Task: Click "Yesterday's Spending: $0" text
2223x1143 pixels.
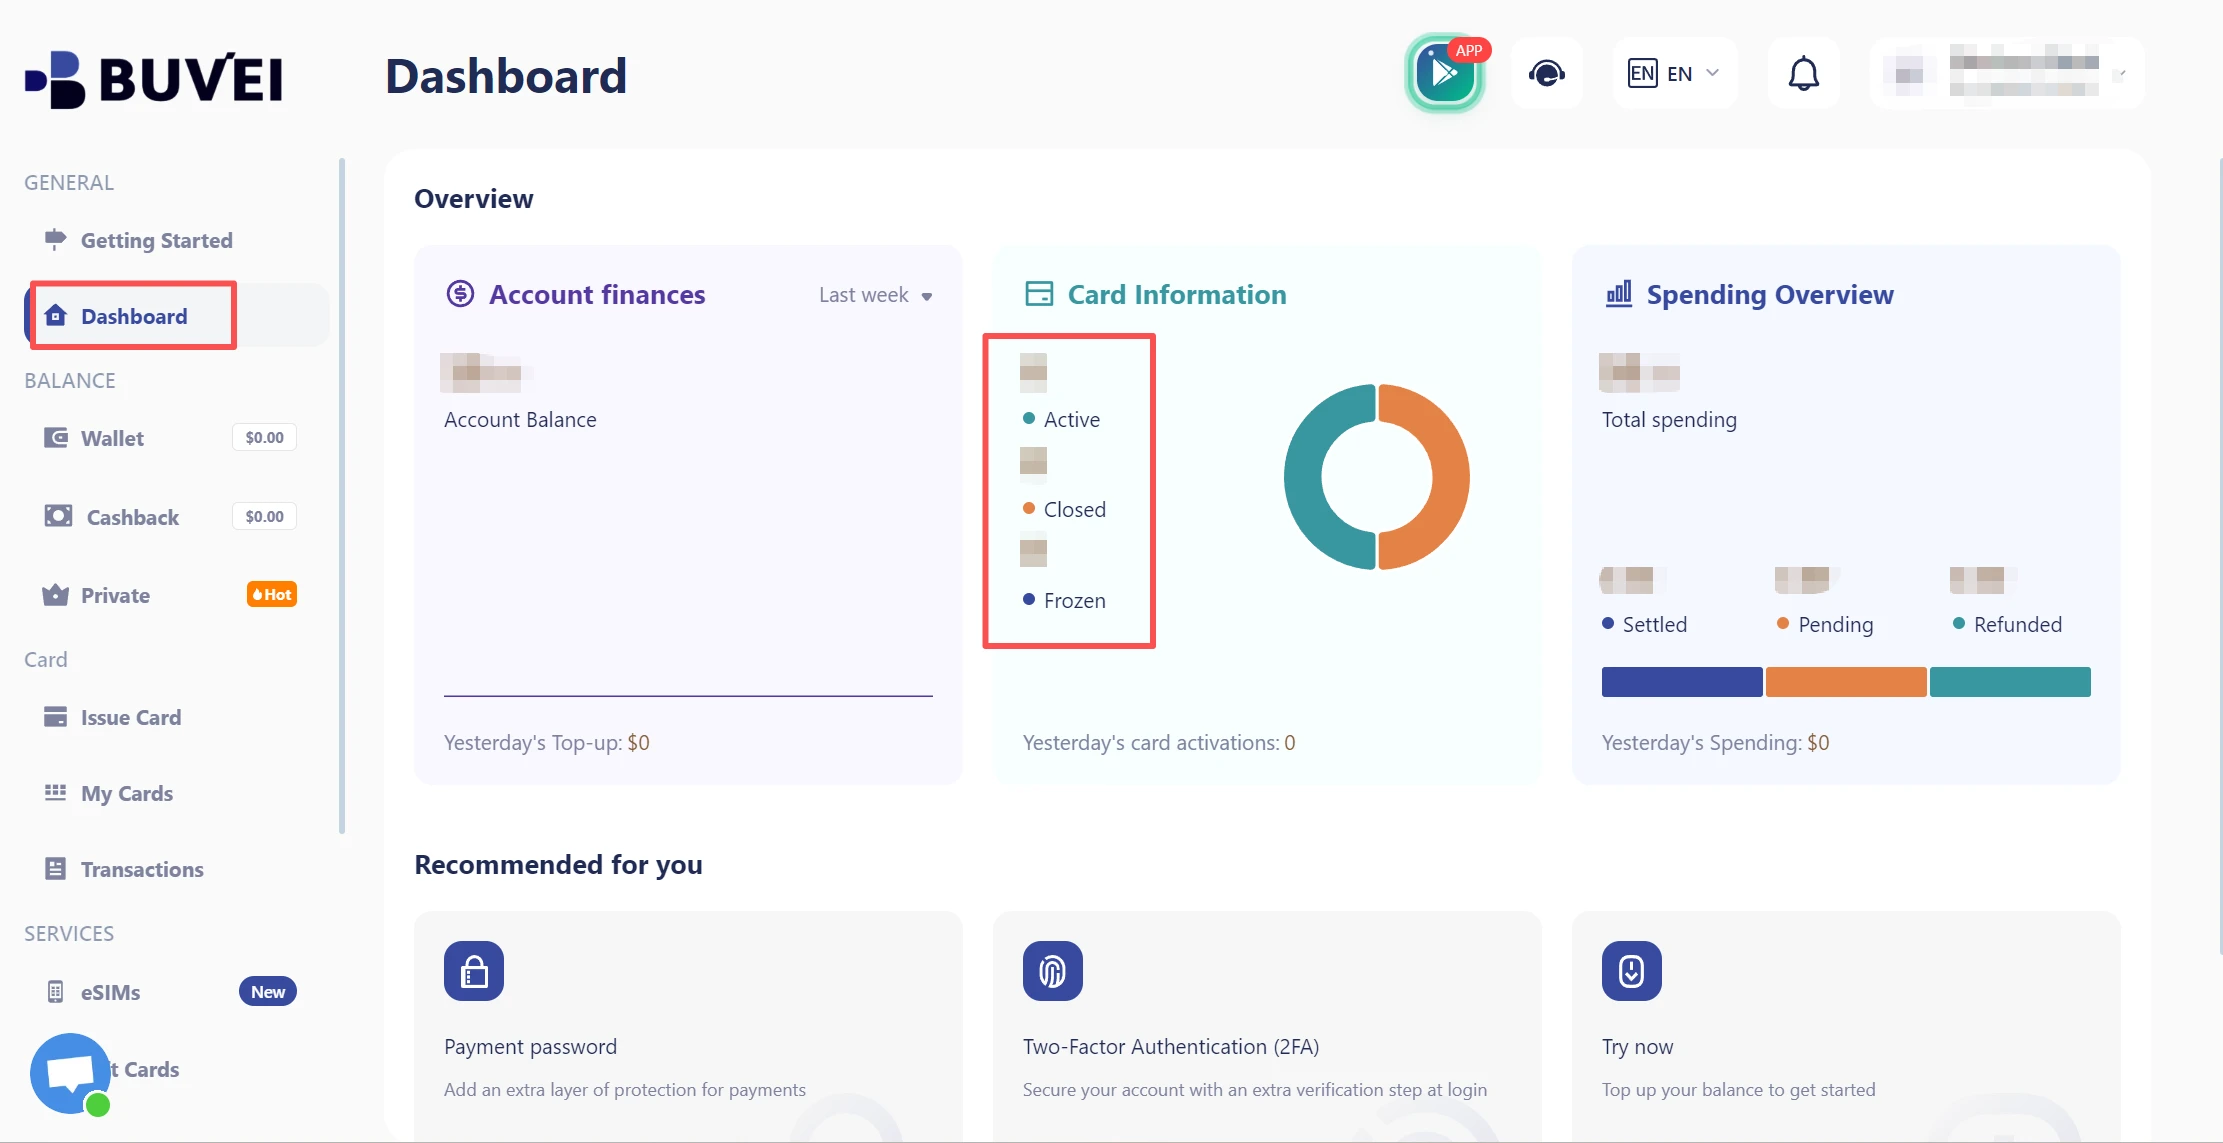Action: click(x=1716, y=743)
